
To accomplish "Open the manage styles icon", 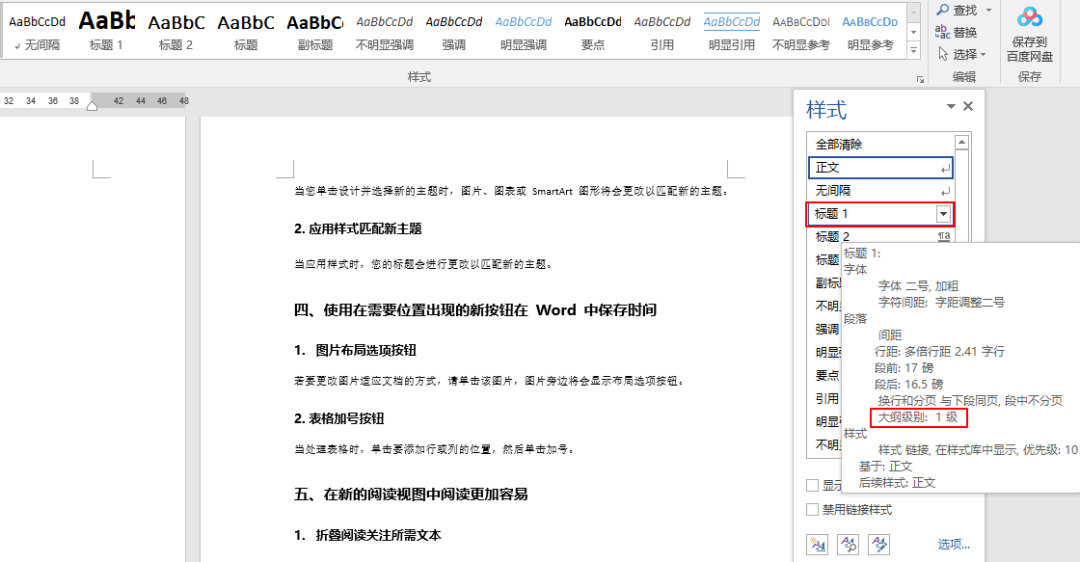I will point(879,544).
